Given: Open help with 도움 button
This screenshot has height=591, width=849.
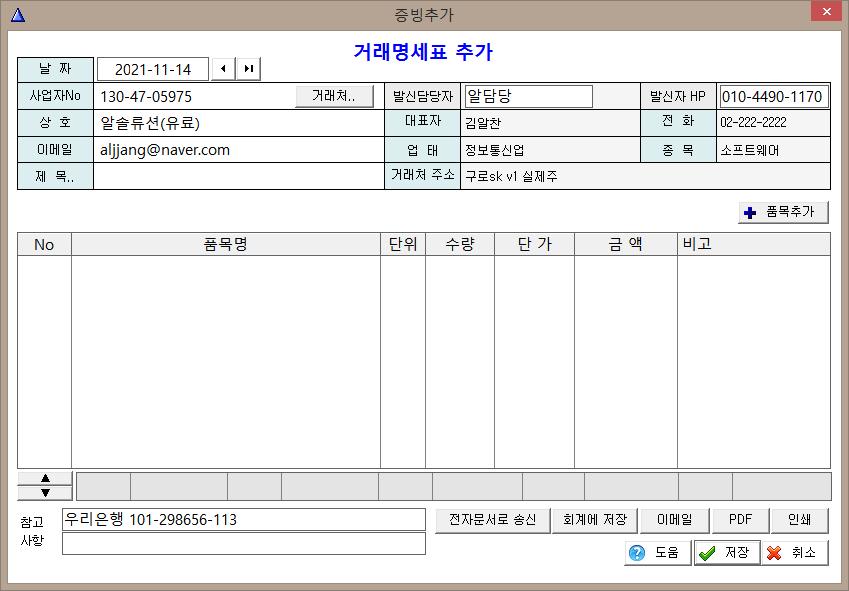Looking at the screenshot, I should coord(658,553).
